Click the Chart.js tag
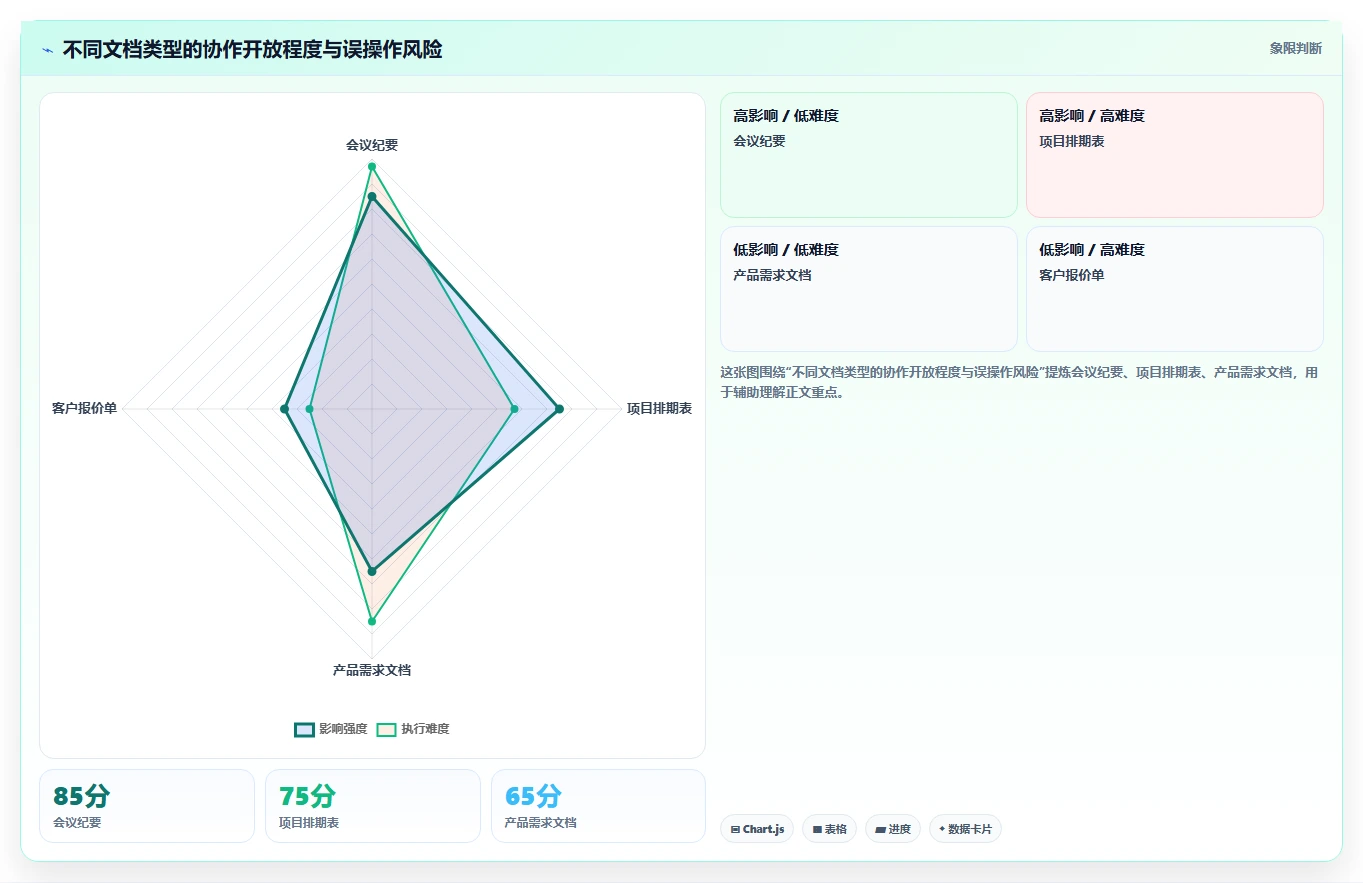This screenshot has width=1363, height=883. click(x=757, y=829)
